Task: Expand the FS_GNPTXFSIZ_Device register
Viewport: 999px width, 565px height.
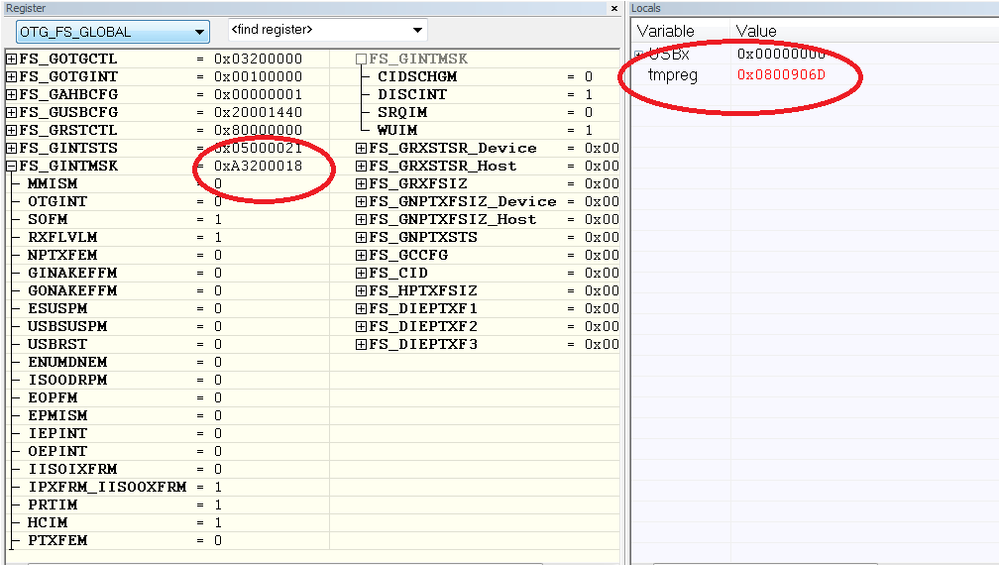Action: (x=361, y=201)
